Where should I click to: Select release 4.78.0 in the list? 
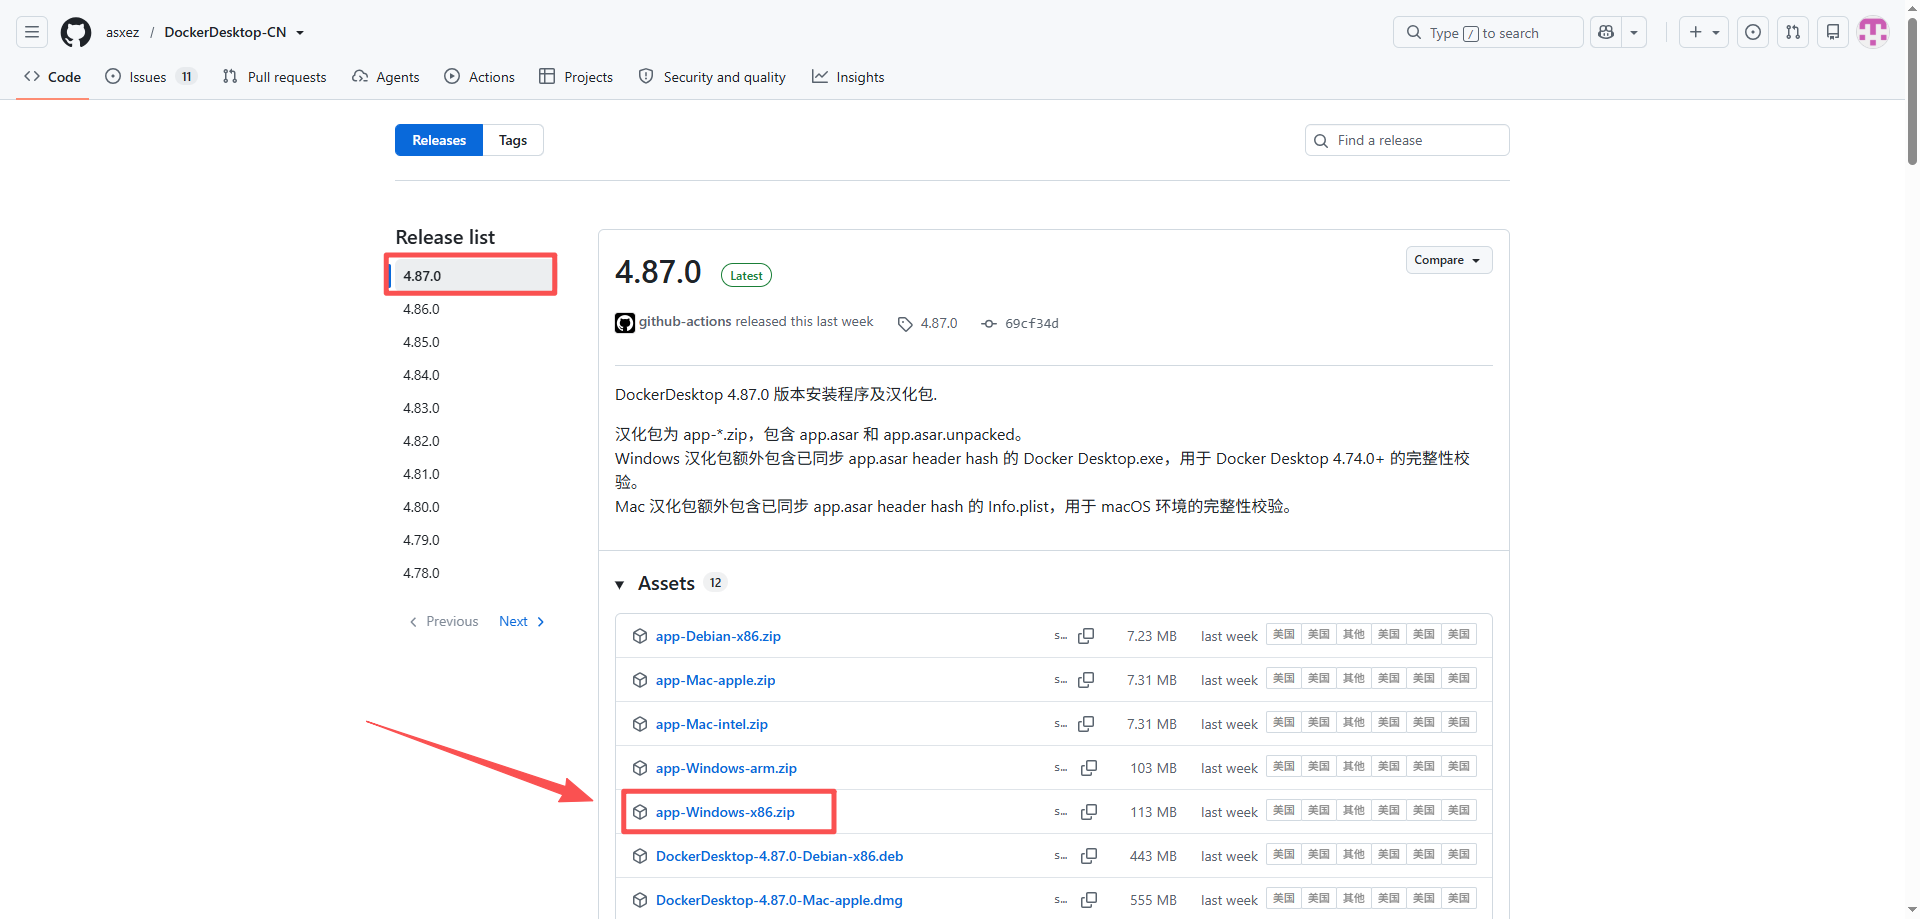[x=421, y=573]
